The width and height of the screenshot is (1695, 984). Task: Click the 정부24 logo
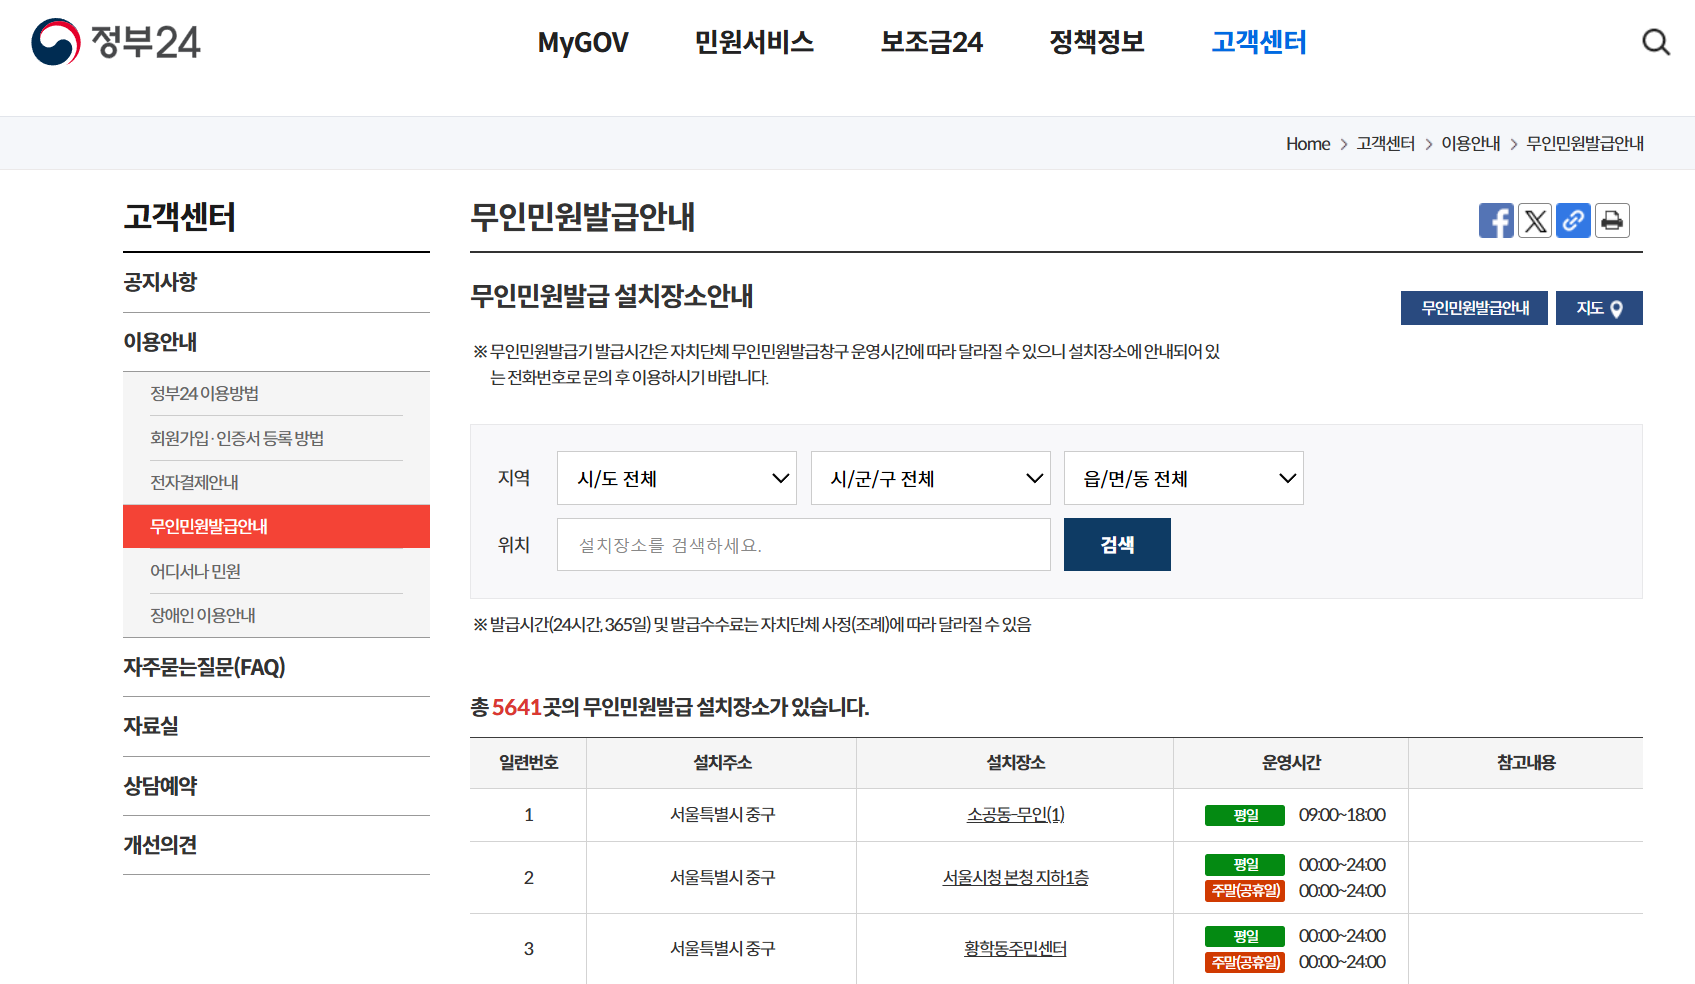pos(115,42)
